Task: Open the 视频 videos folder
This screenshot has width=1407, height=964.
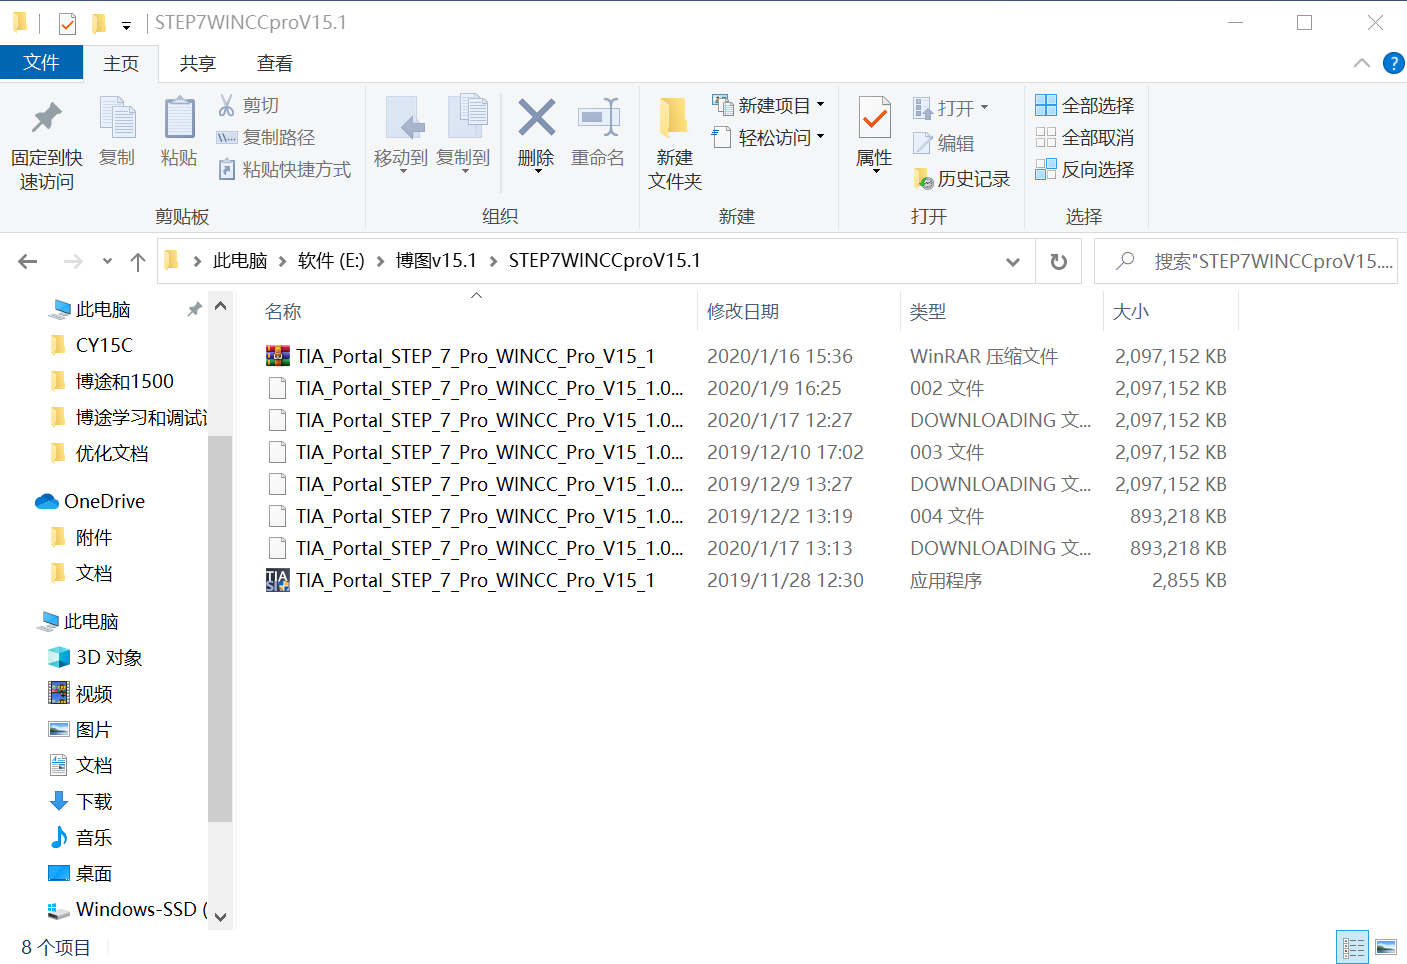Action: point(94,693)
